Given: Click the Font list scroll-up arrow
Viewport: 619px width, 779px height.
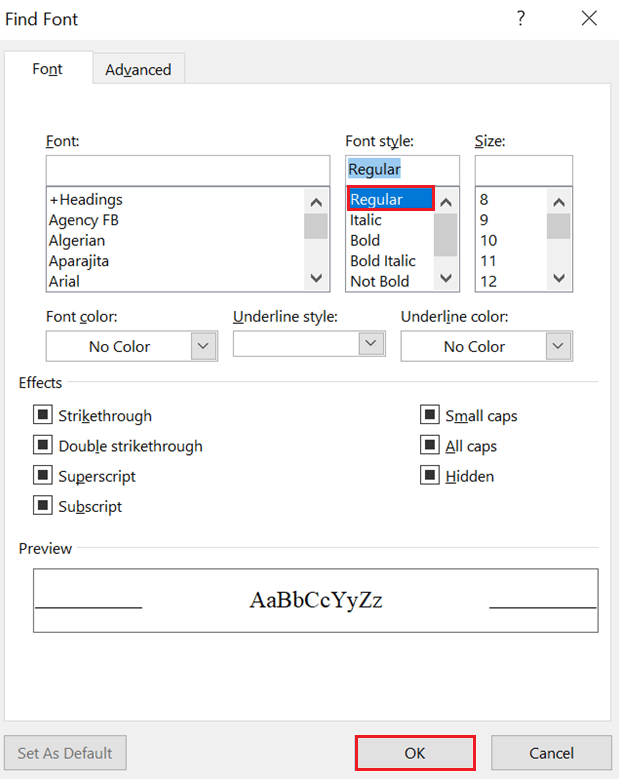Looking at the screenshot, I should pyautogui.click(x=316, y=202).
